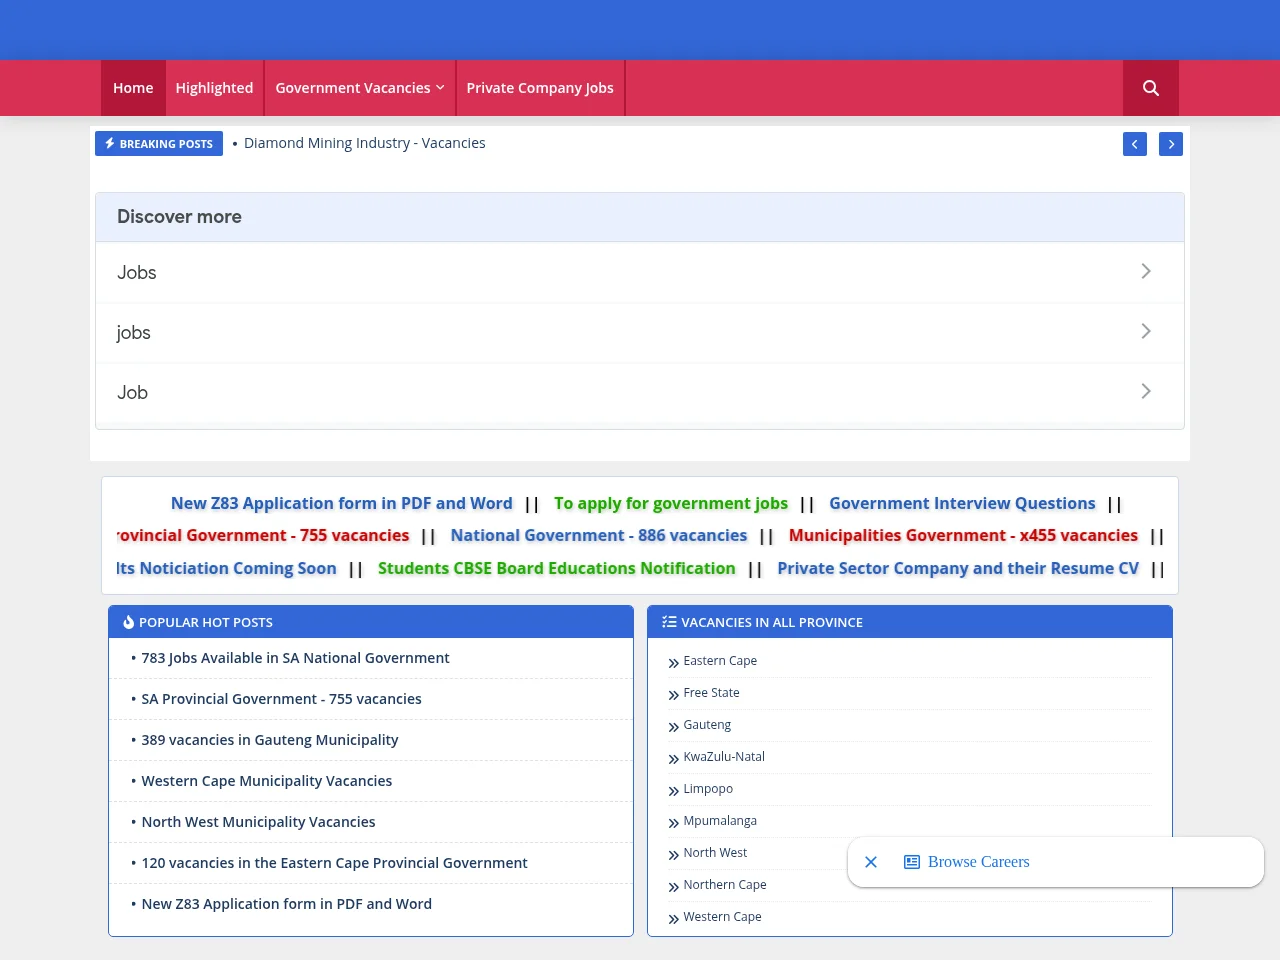Viewport: 1280px width, 960px height.
Task: Select Northern Cape province
Action: (x=725, y=885)
